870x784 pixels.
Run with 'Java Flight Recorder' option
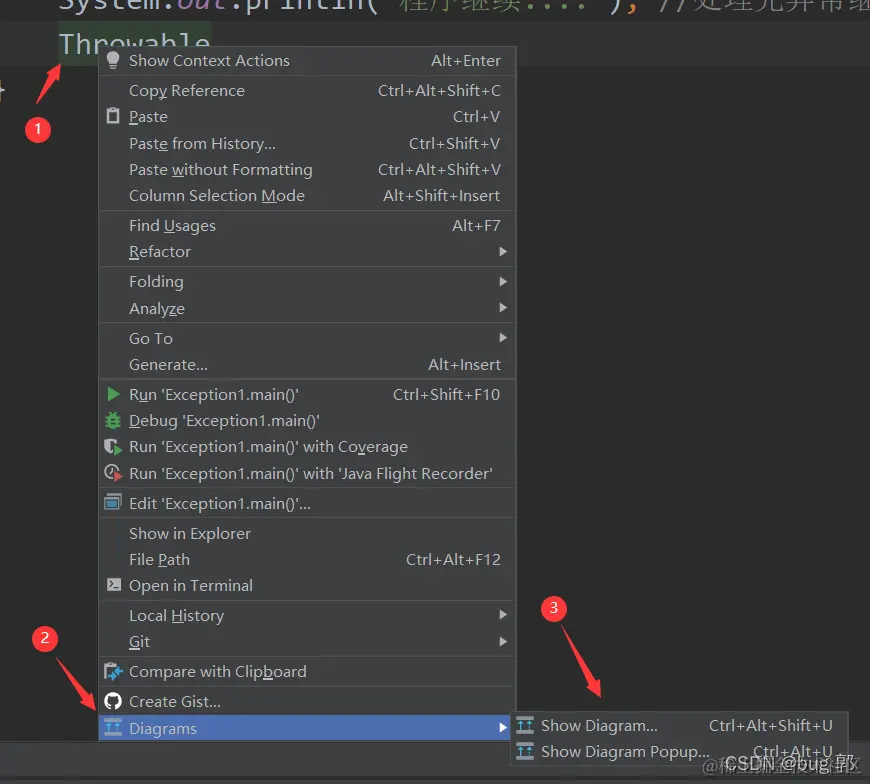(x=307, y=473)
